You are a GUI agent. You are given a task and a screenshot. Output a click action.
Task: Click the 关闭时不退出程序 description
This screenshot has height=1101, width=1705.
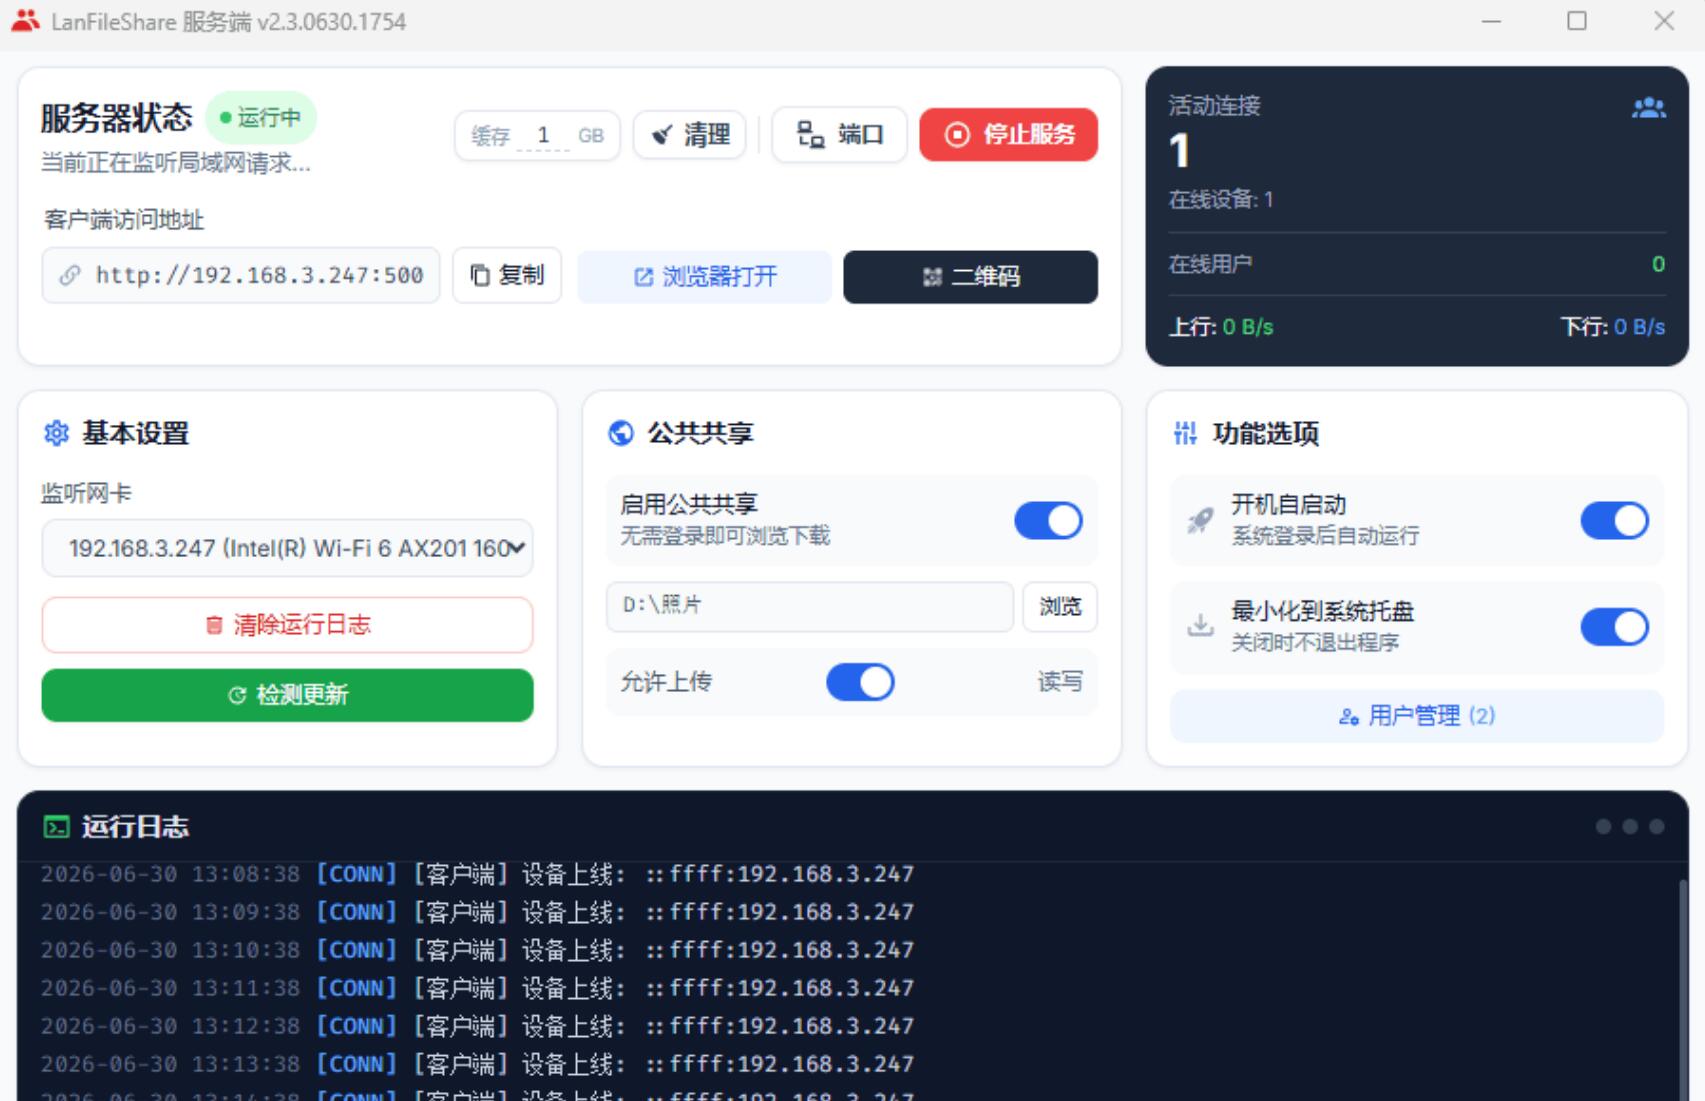coord(1315,642)
